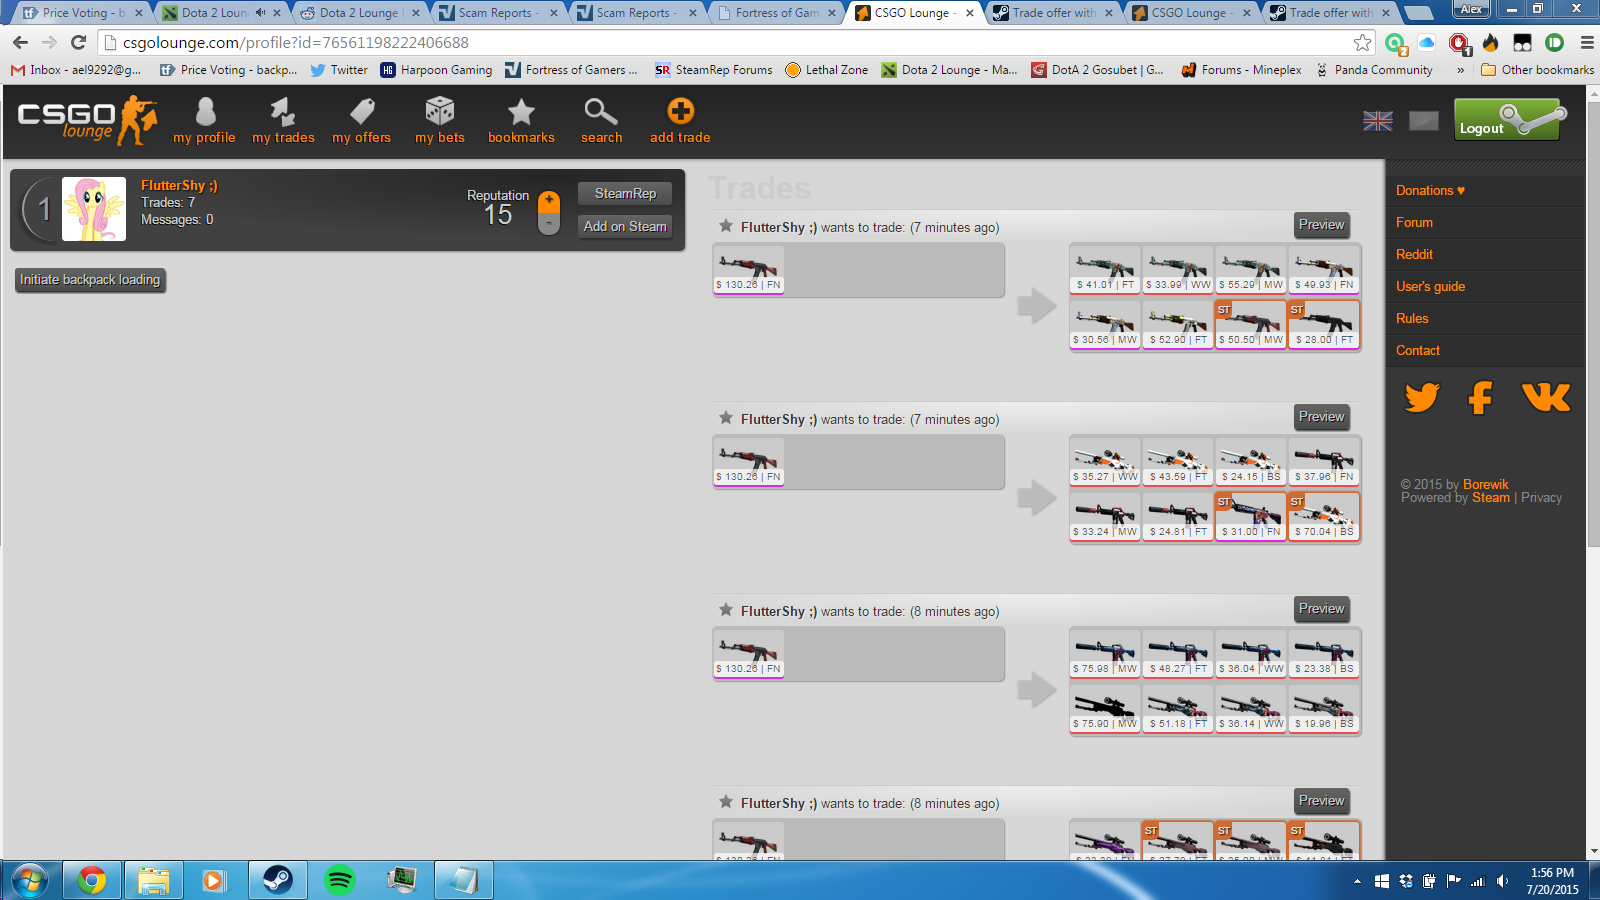
Task: Open the Twitter bird icon in sidebar
Action: pos(1421,397)
